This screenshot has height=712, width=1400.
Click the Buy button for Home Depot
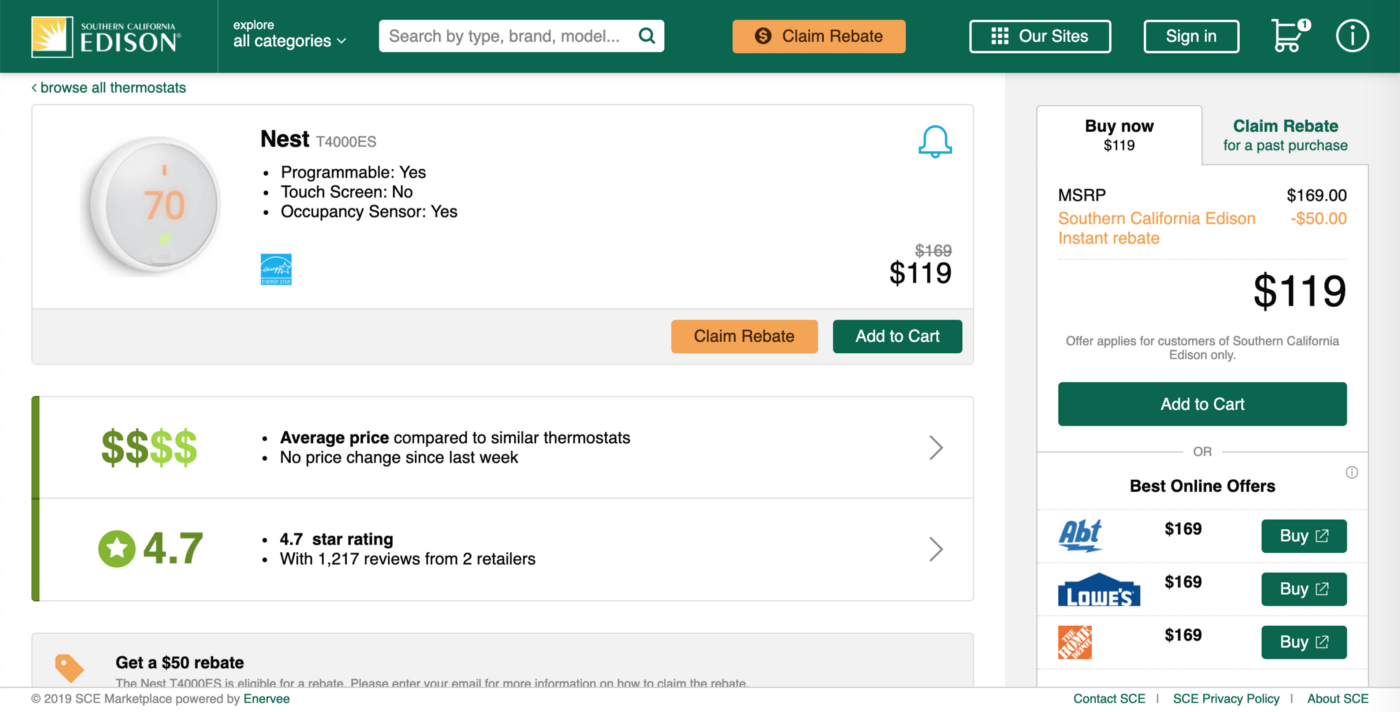coord(1304,642)
